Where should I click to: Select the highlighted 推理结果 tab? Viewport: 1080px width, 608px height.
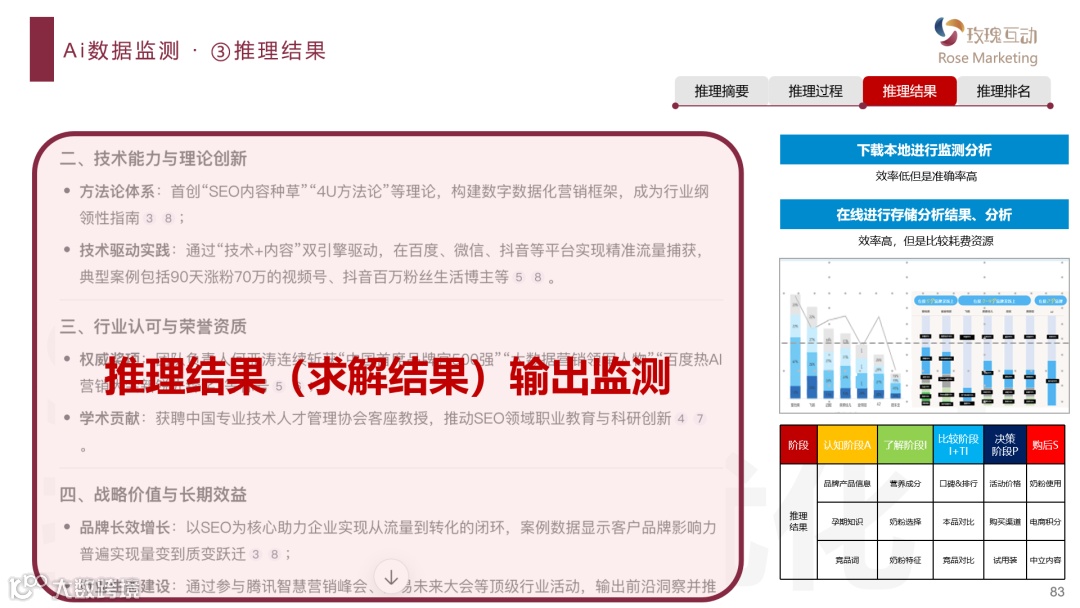click(909, 91)
